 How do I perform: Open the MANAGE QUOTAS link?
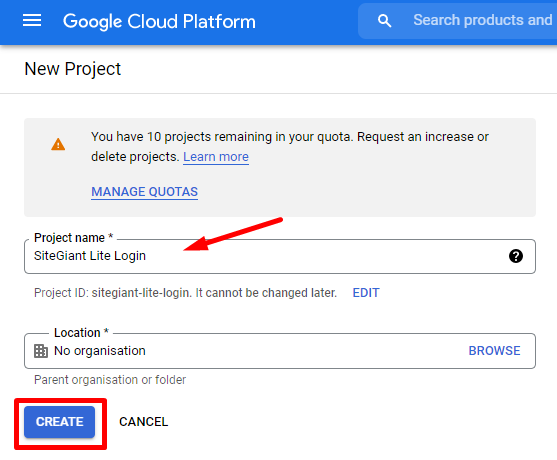(x=145, y=192)
